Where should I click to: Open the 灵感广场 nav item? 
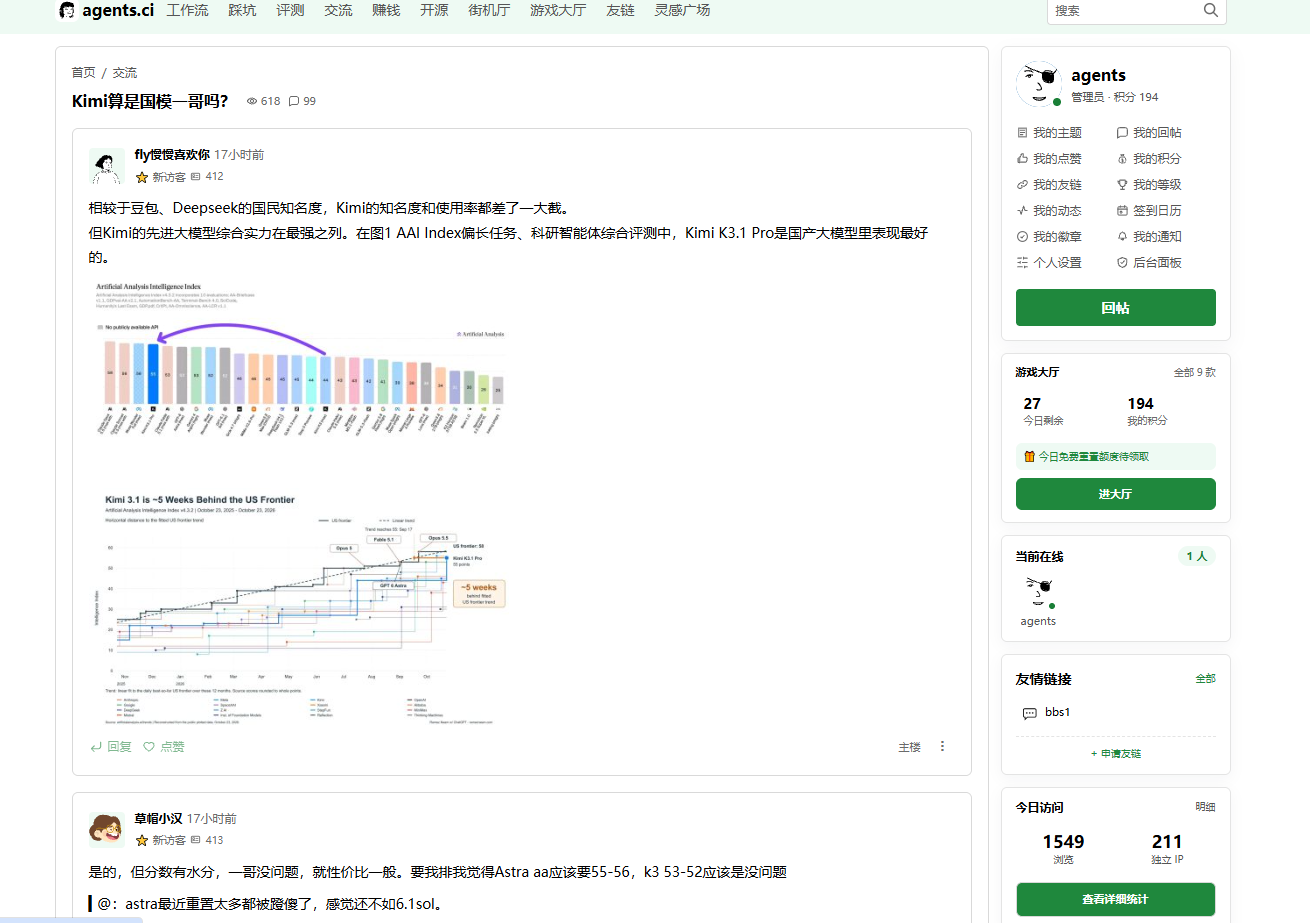[x=682, y=10]
